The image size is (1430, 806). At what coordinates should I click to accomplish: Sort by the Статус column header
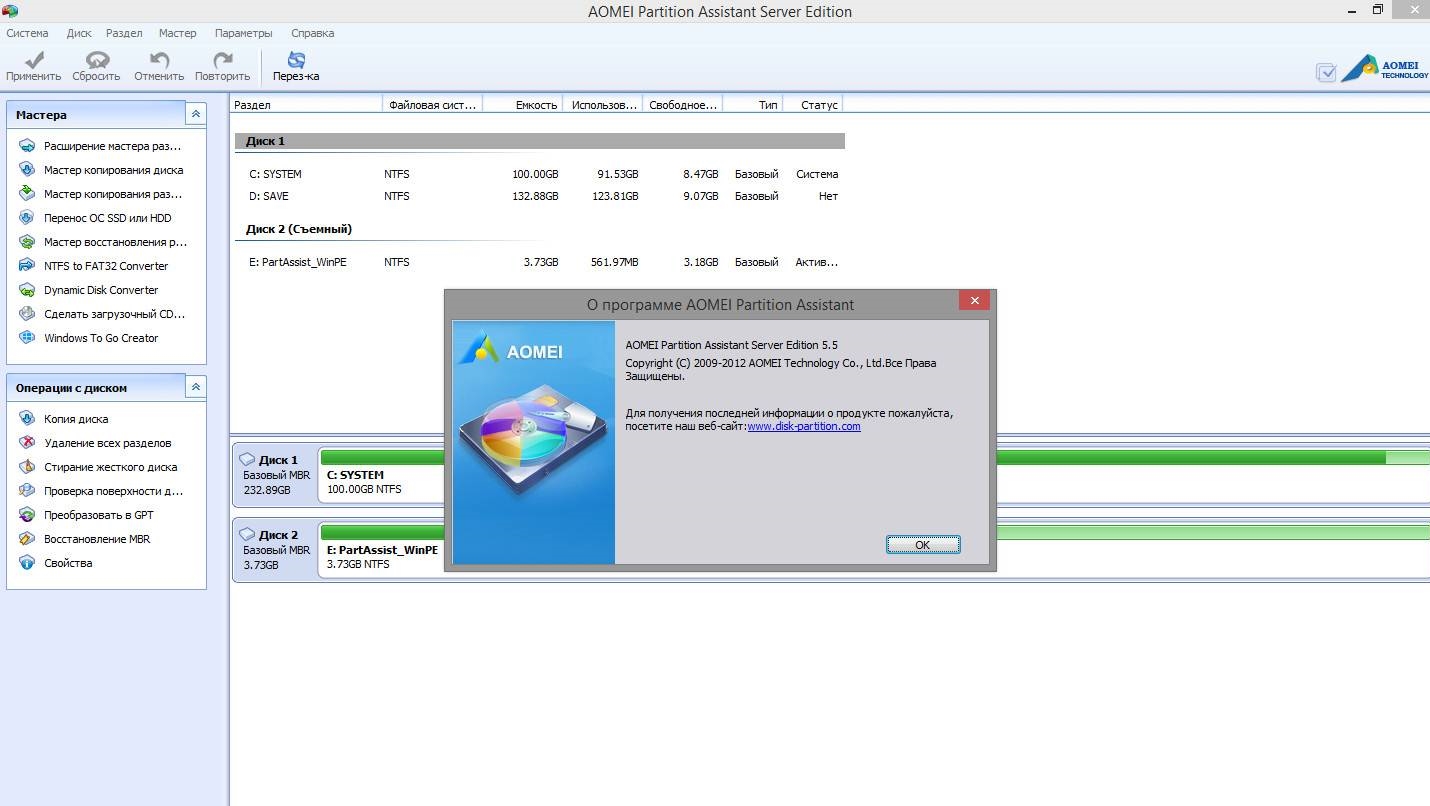click(x=812, y=104)
